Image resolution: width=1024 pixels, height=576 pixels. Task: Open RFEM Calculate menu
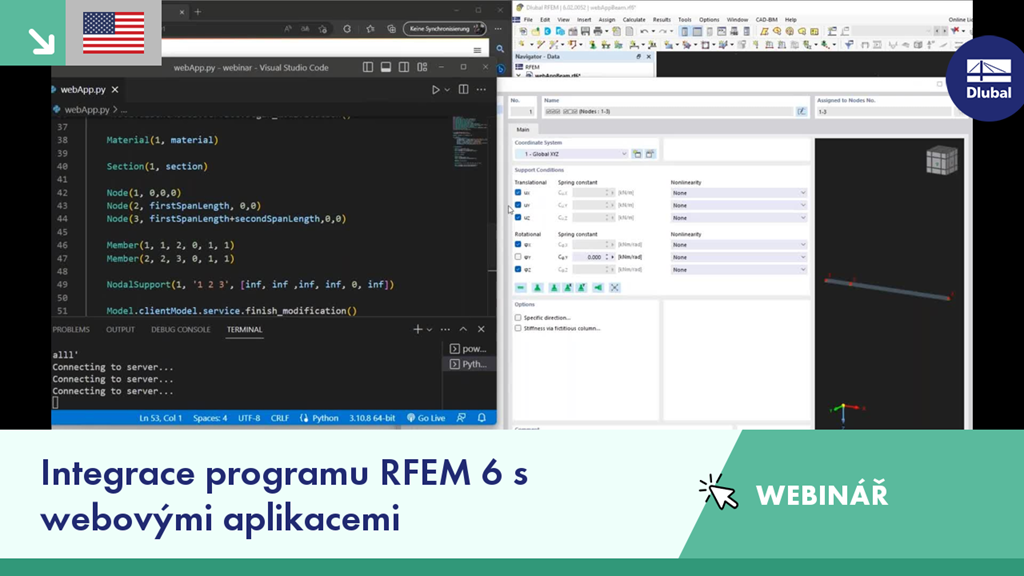[x=633, y=20]
